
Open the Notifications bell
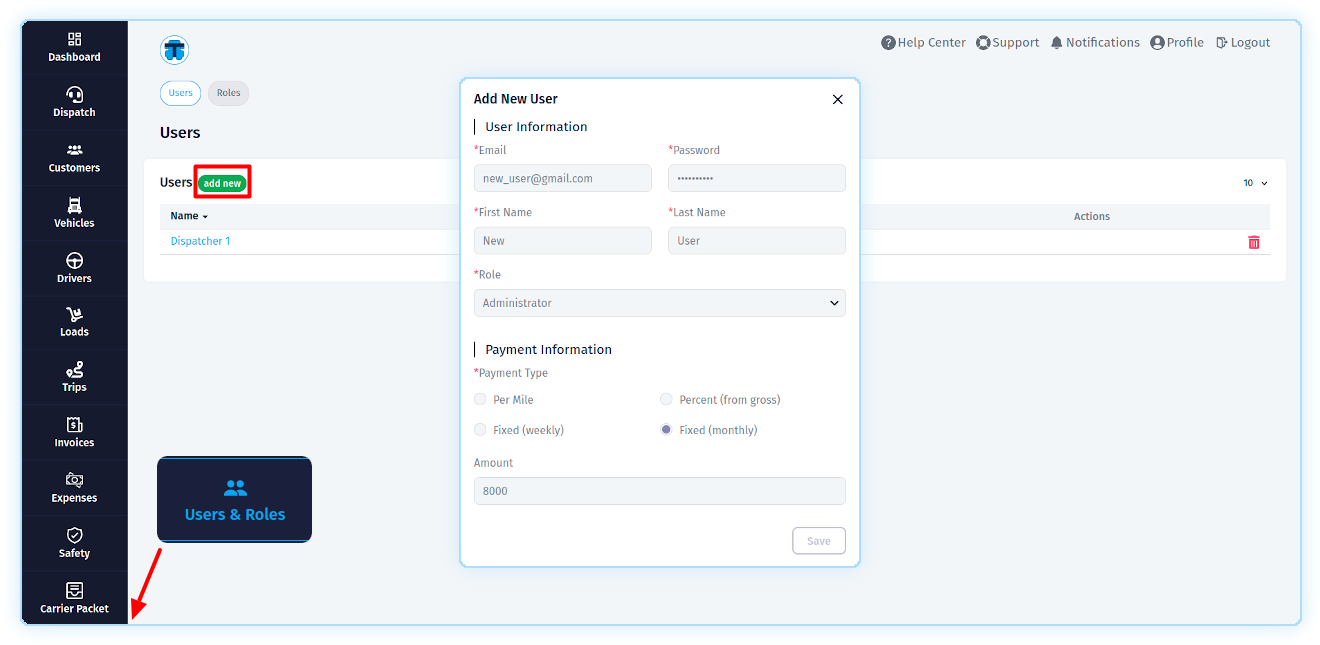coord(1056,43)
